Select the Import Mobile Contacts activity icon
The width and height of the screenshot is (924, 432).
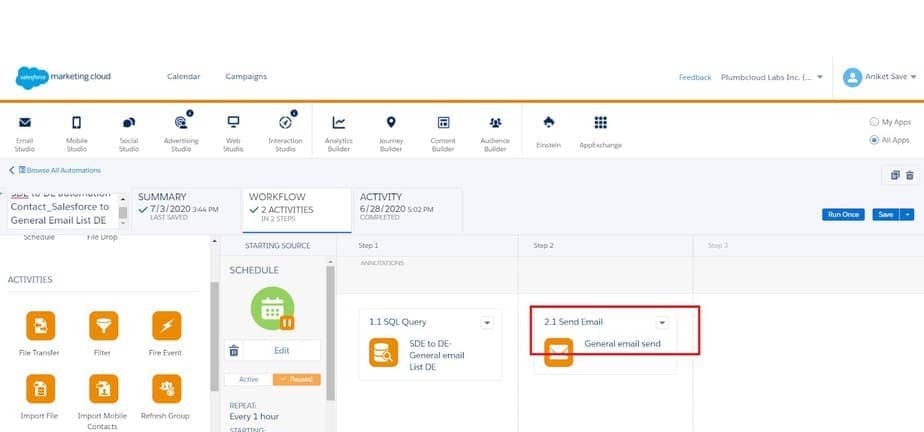click(x=104, y=389)
